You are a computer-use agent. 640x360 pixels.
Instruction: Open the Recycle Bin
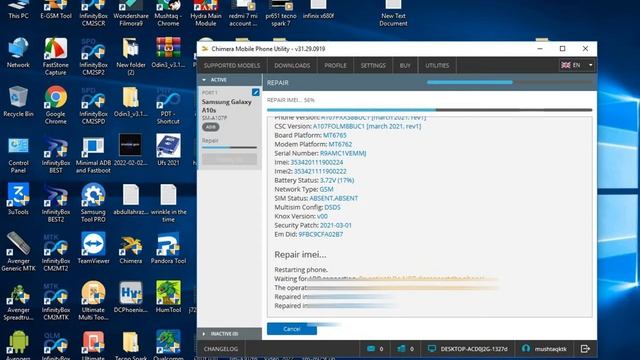18,102
